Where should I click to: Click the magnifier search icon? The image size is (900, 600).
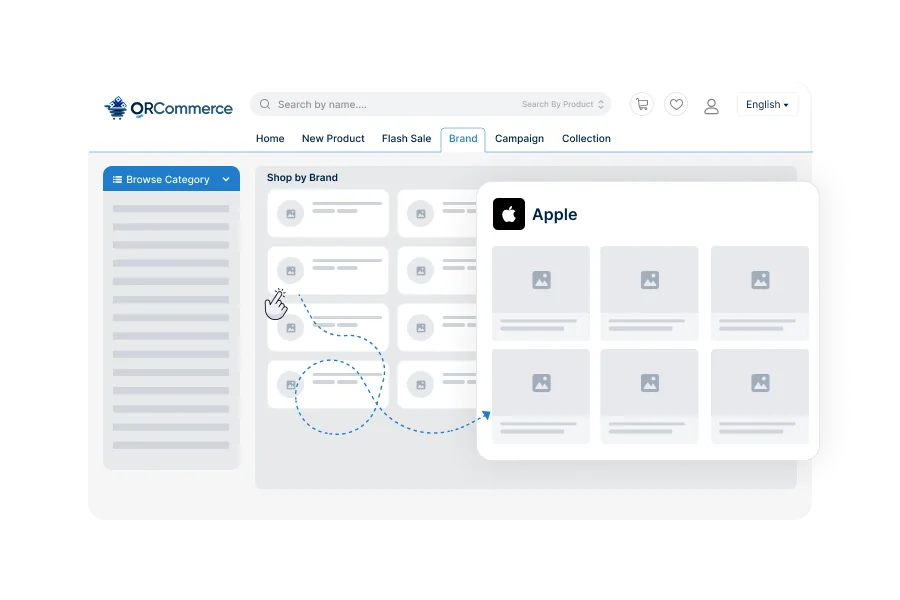[x=265, y=104]
